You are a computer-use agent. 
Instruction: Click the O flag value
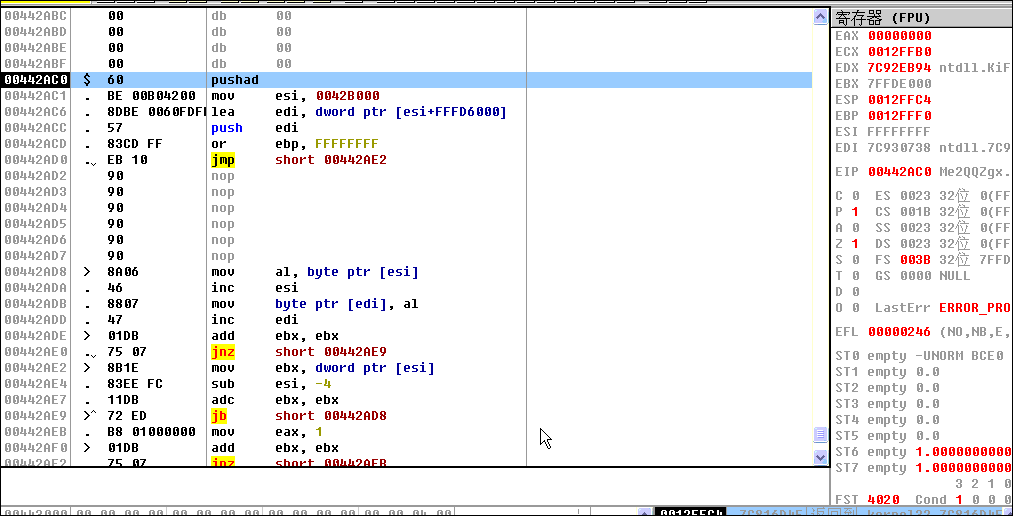point(855,307)
